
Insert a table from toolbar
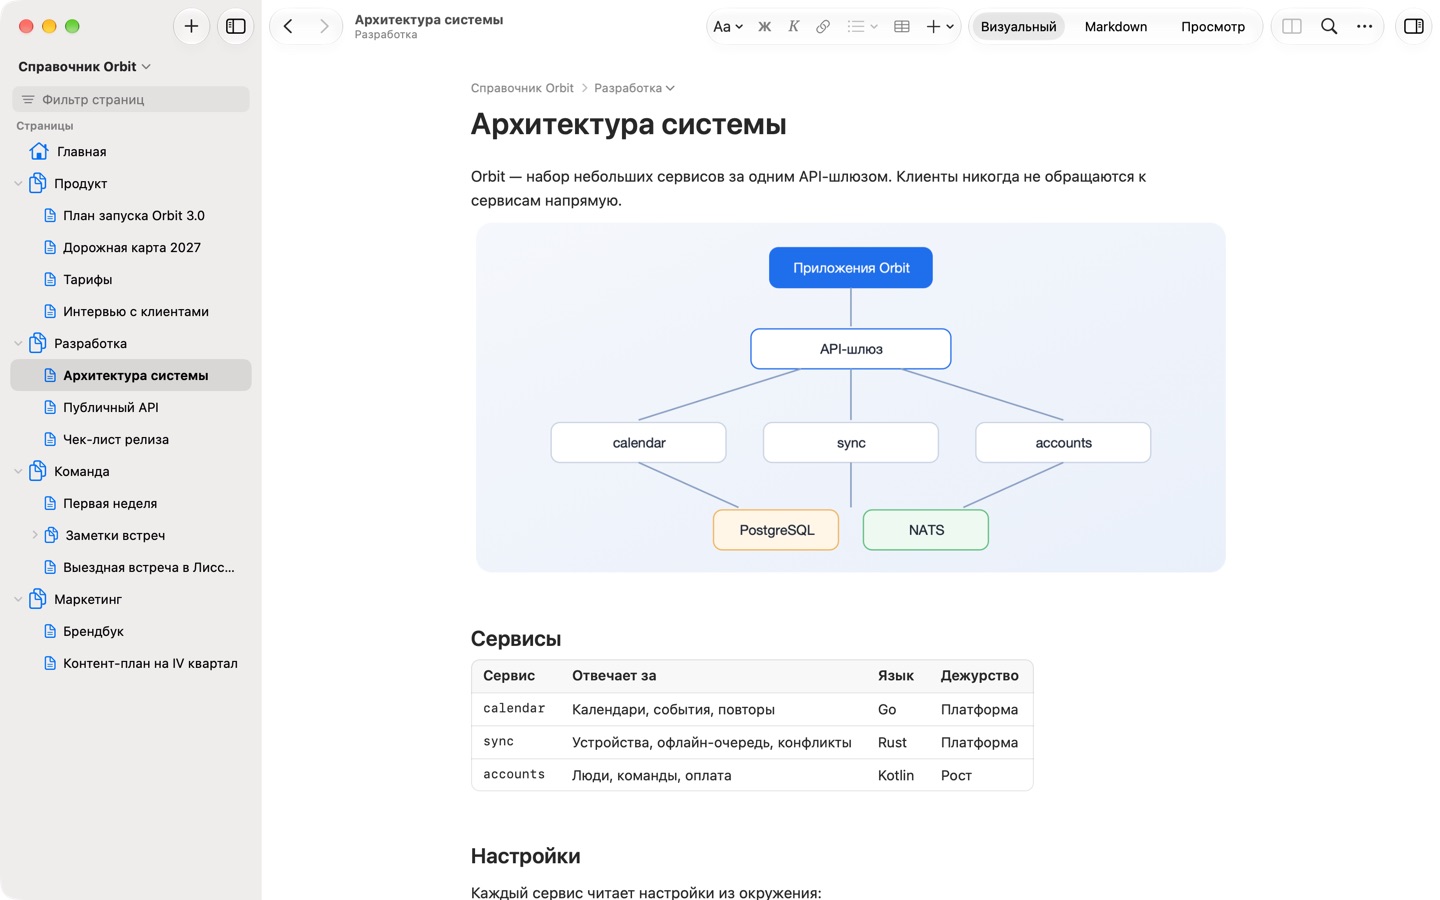tap(902, 27)
